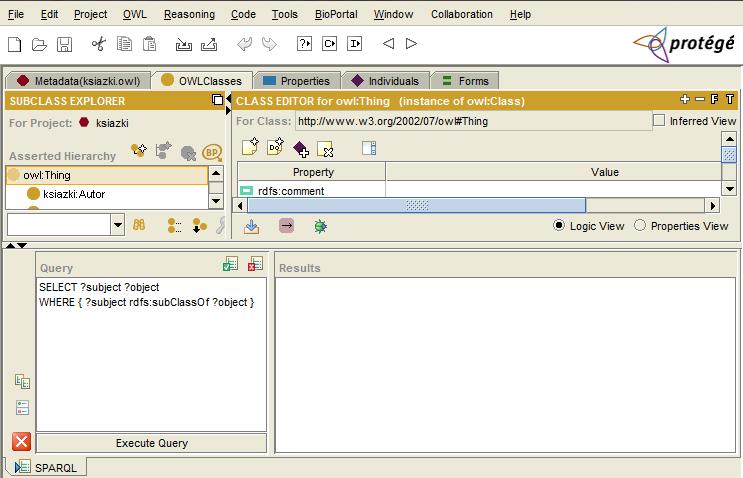
Task: Copy selection with the copy icon
Action: (x=124, y=44)
